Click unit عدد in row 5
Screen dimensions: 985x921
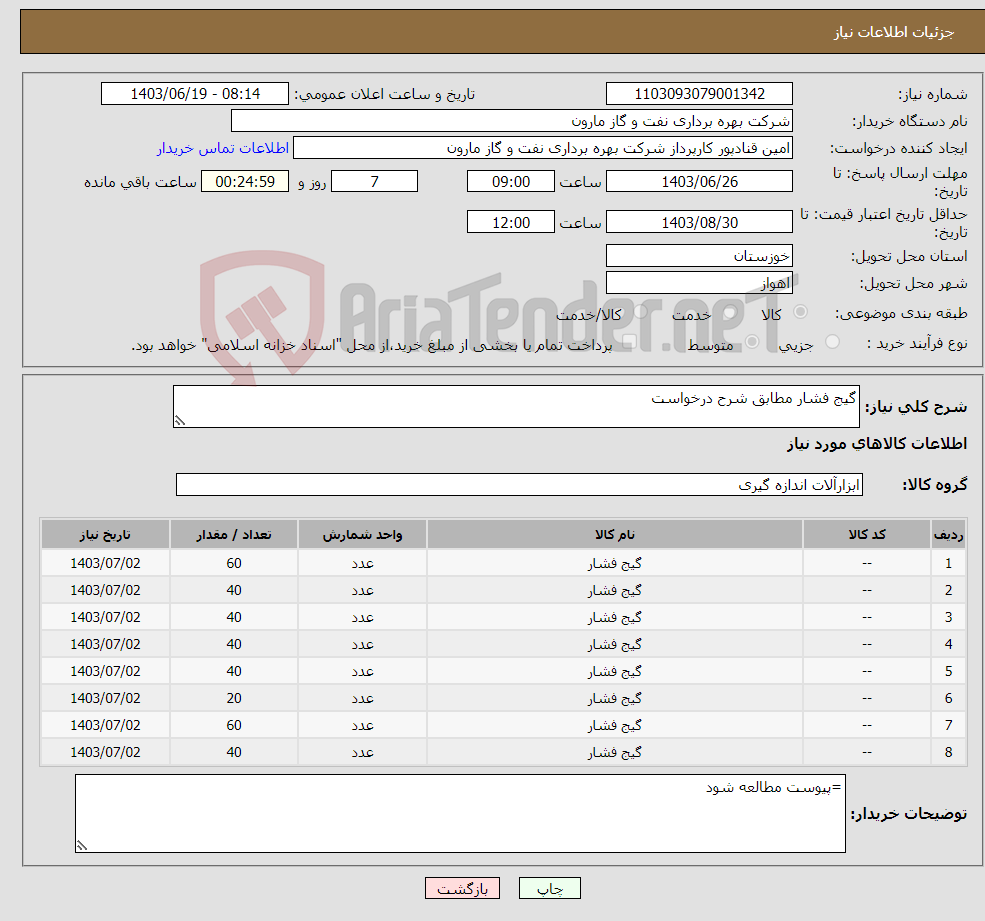click(362, 671)
